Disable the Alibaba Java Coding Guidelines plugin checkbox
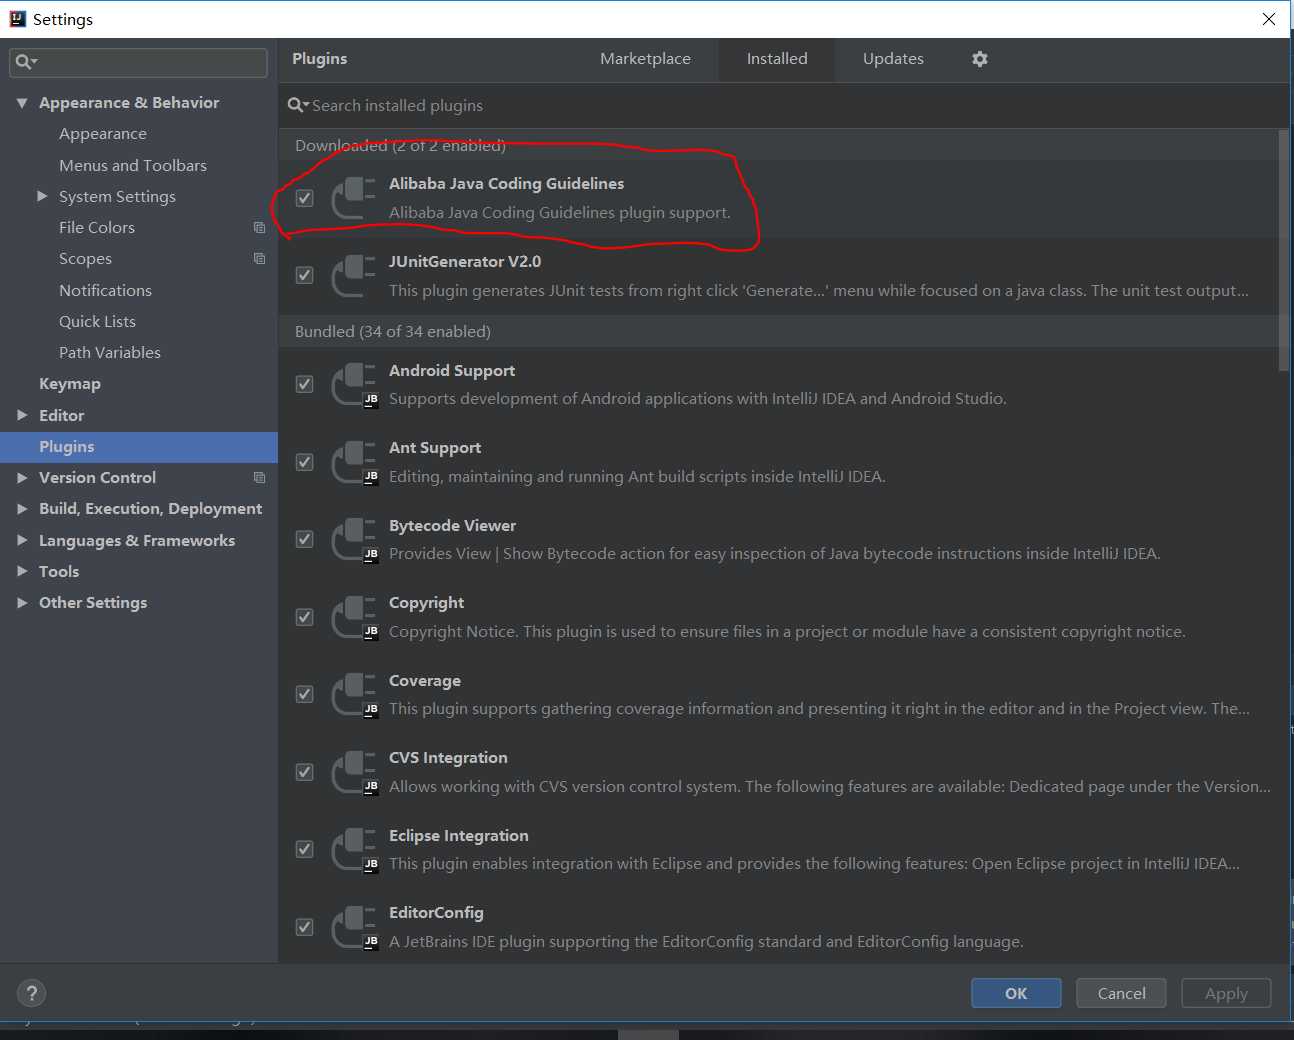Image resolution: width=1294 pixels, height=1040 pixels. (x=305, y=198)
